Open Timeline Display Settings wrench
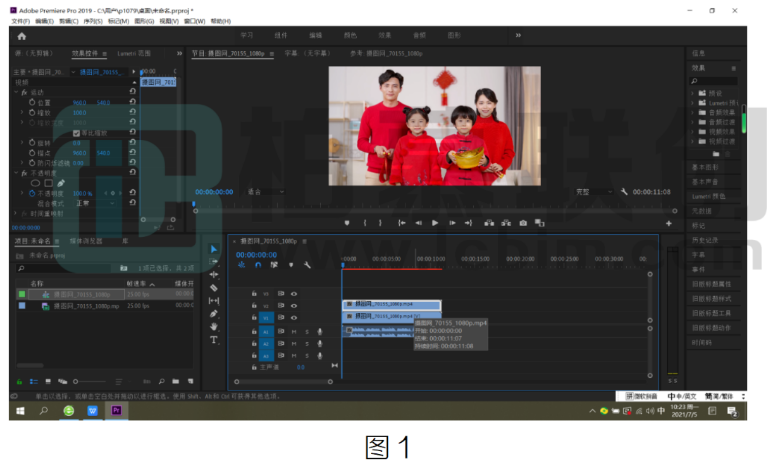This screenshot has width=776, height=471. point(307,265)
